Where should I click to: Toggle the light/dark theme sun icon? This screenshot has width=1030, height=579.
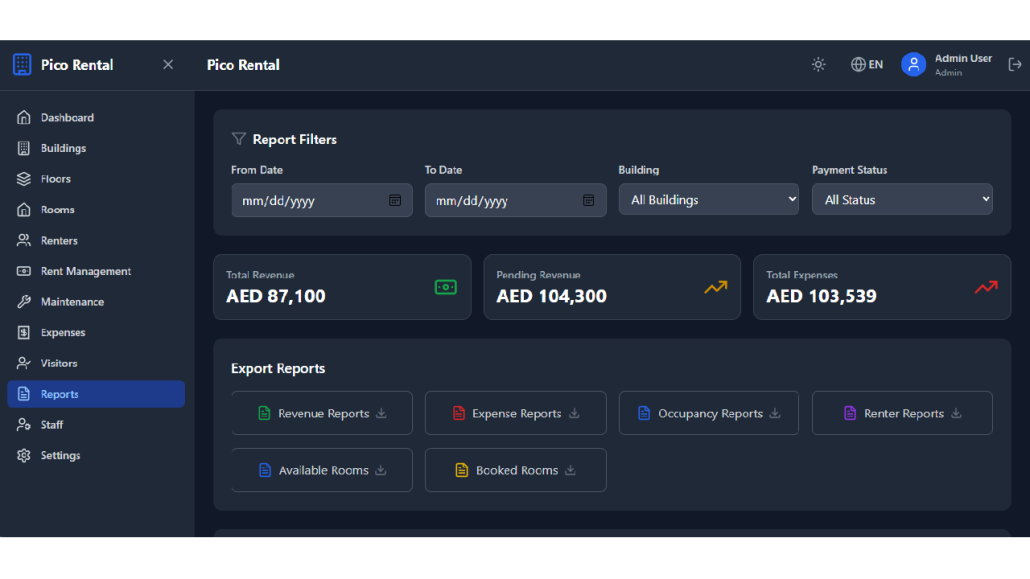click(818, 65)
